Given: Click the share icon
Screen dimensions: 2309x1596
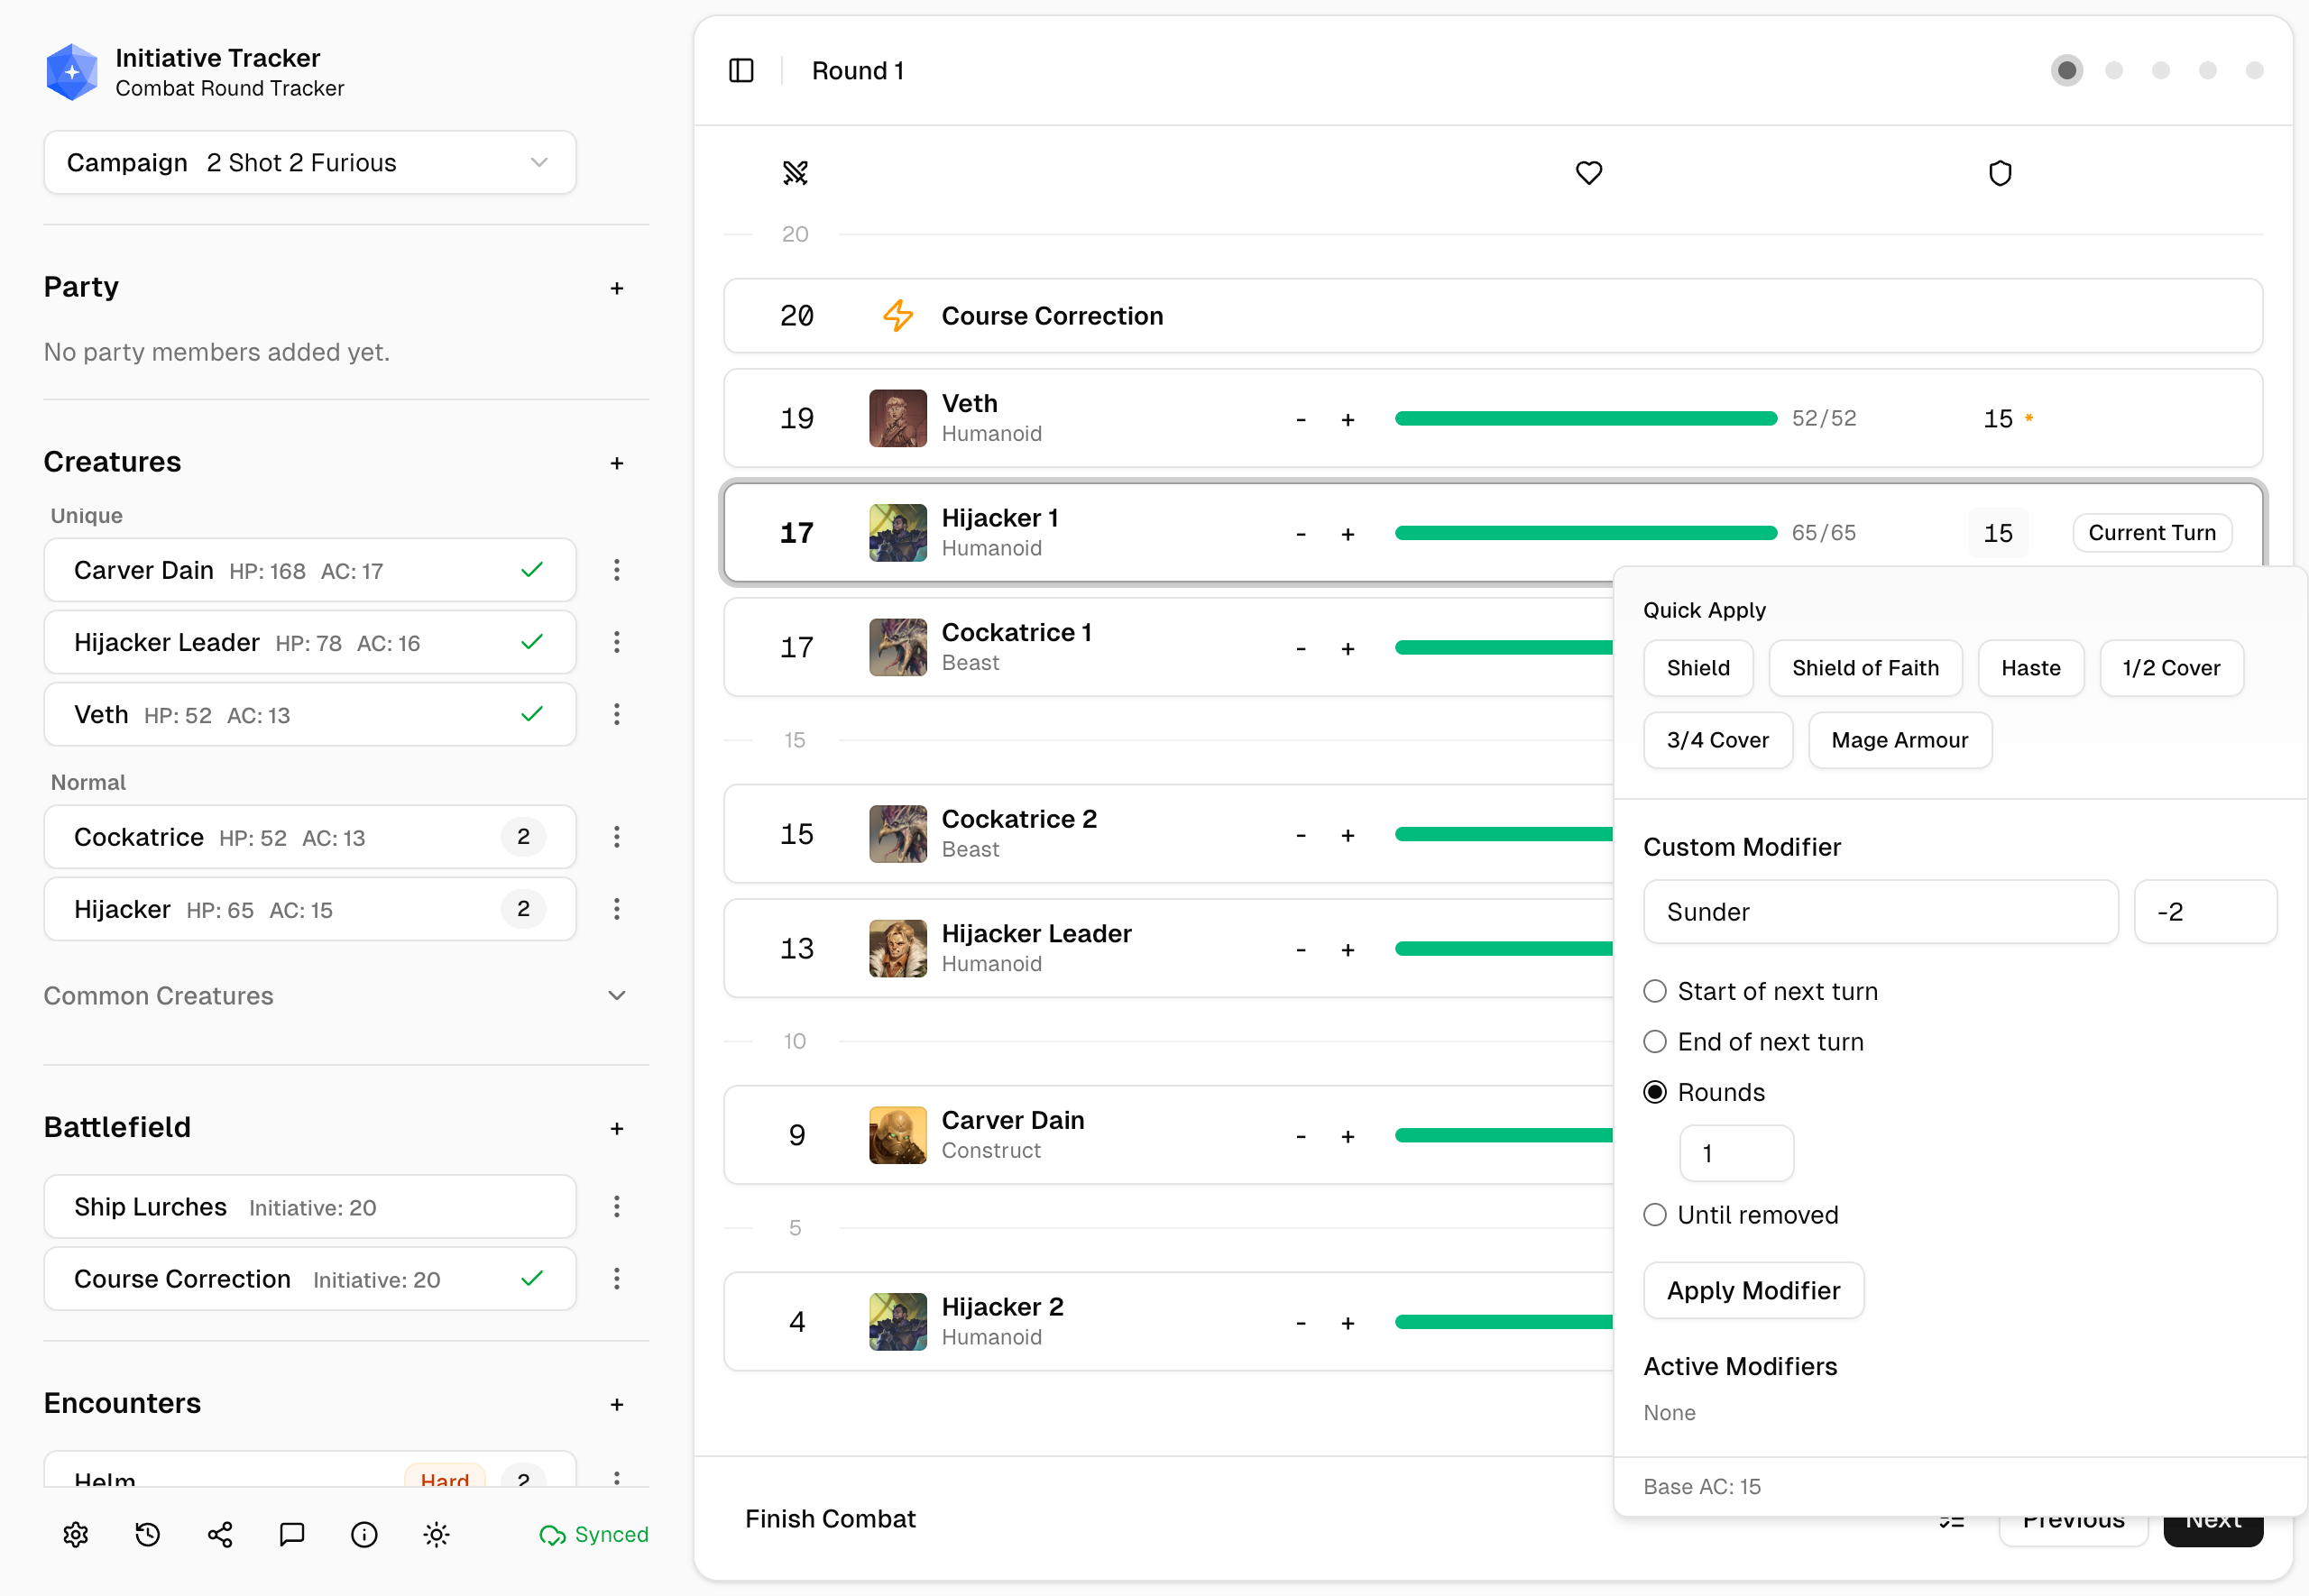Looking at the screenshot, I should [x=220, y=1534].
